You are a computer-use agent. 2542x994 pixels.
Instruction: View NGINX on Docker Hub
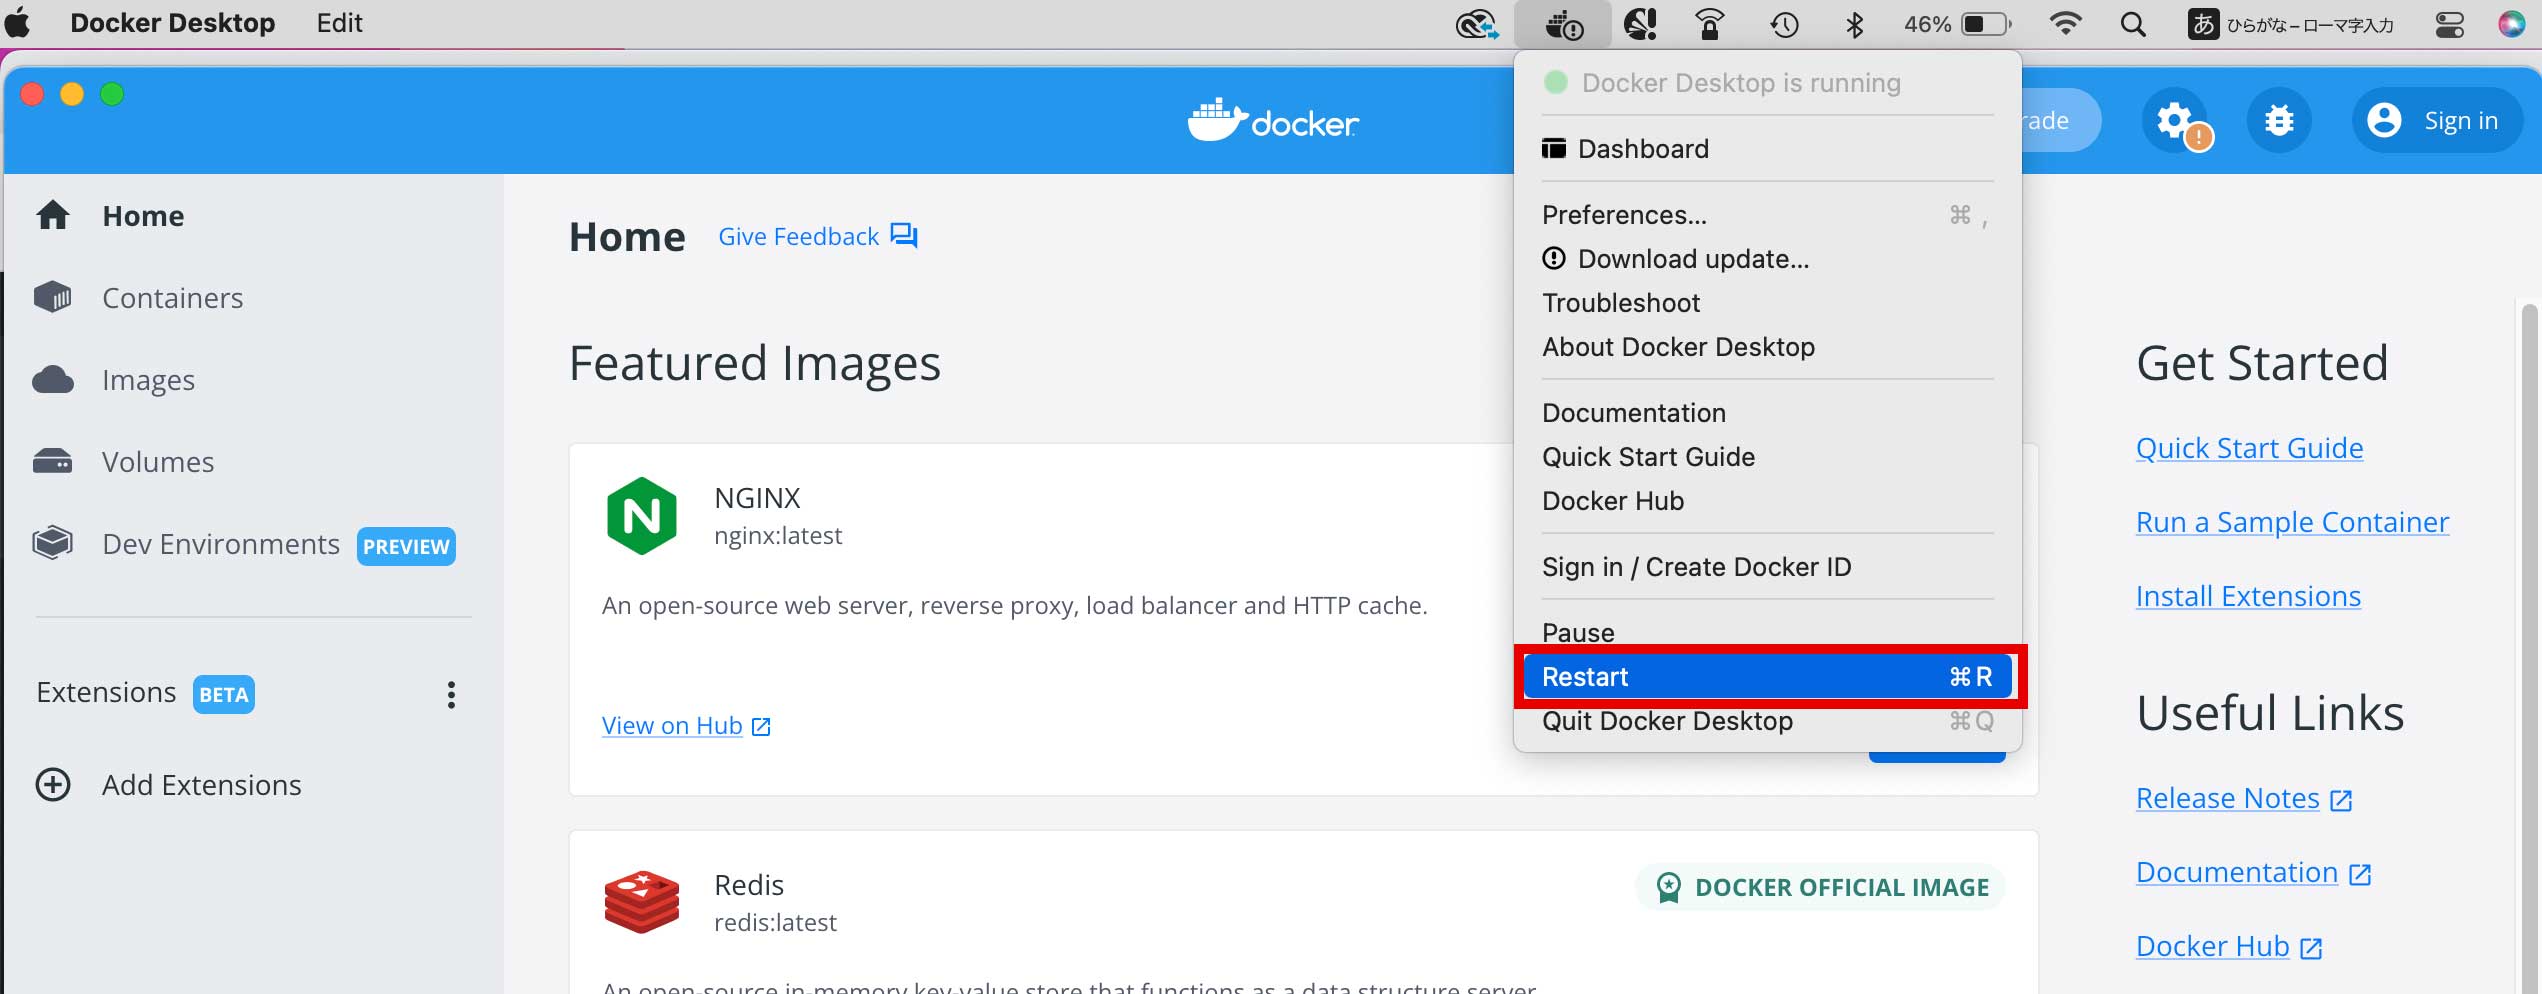pos(671,724)
